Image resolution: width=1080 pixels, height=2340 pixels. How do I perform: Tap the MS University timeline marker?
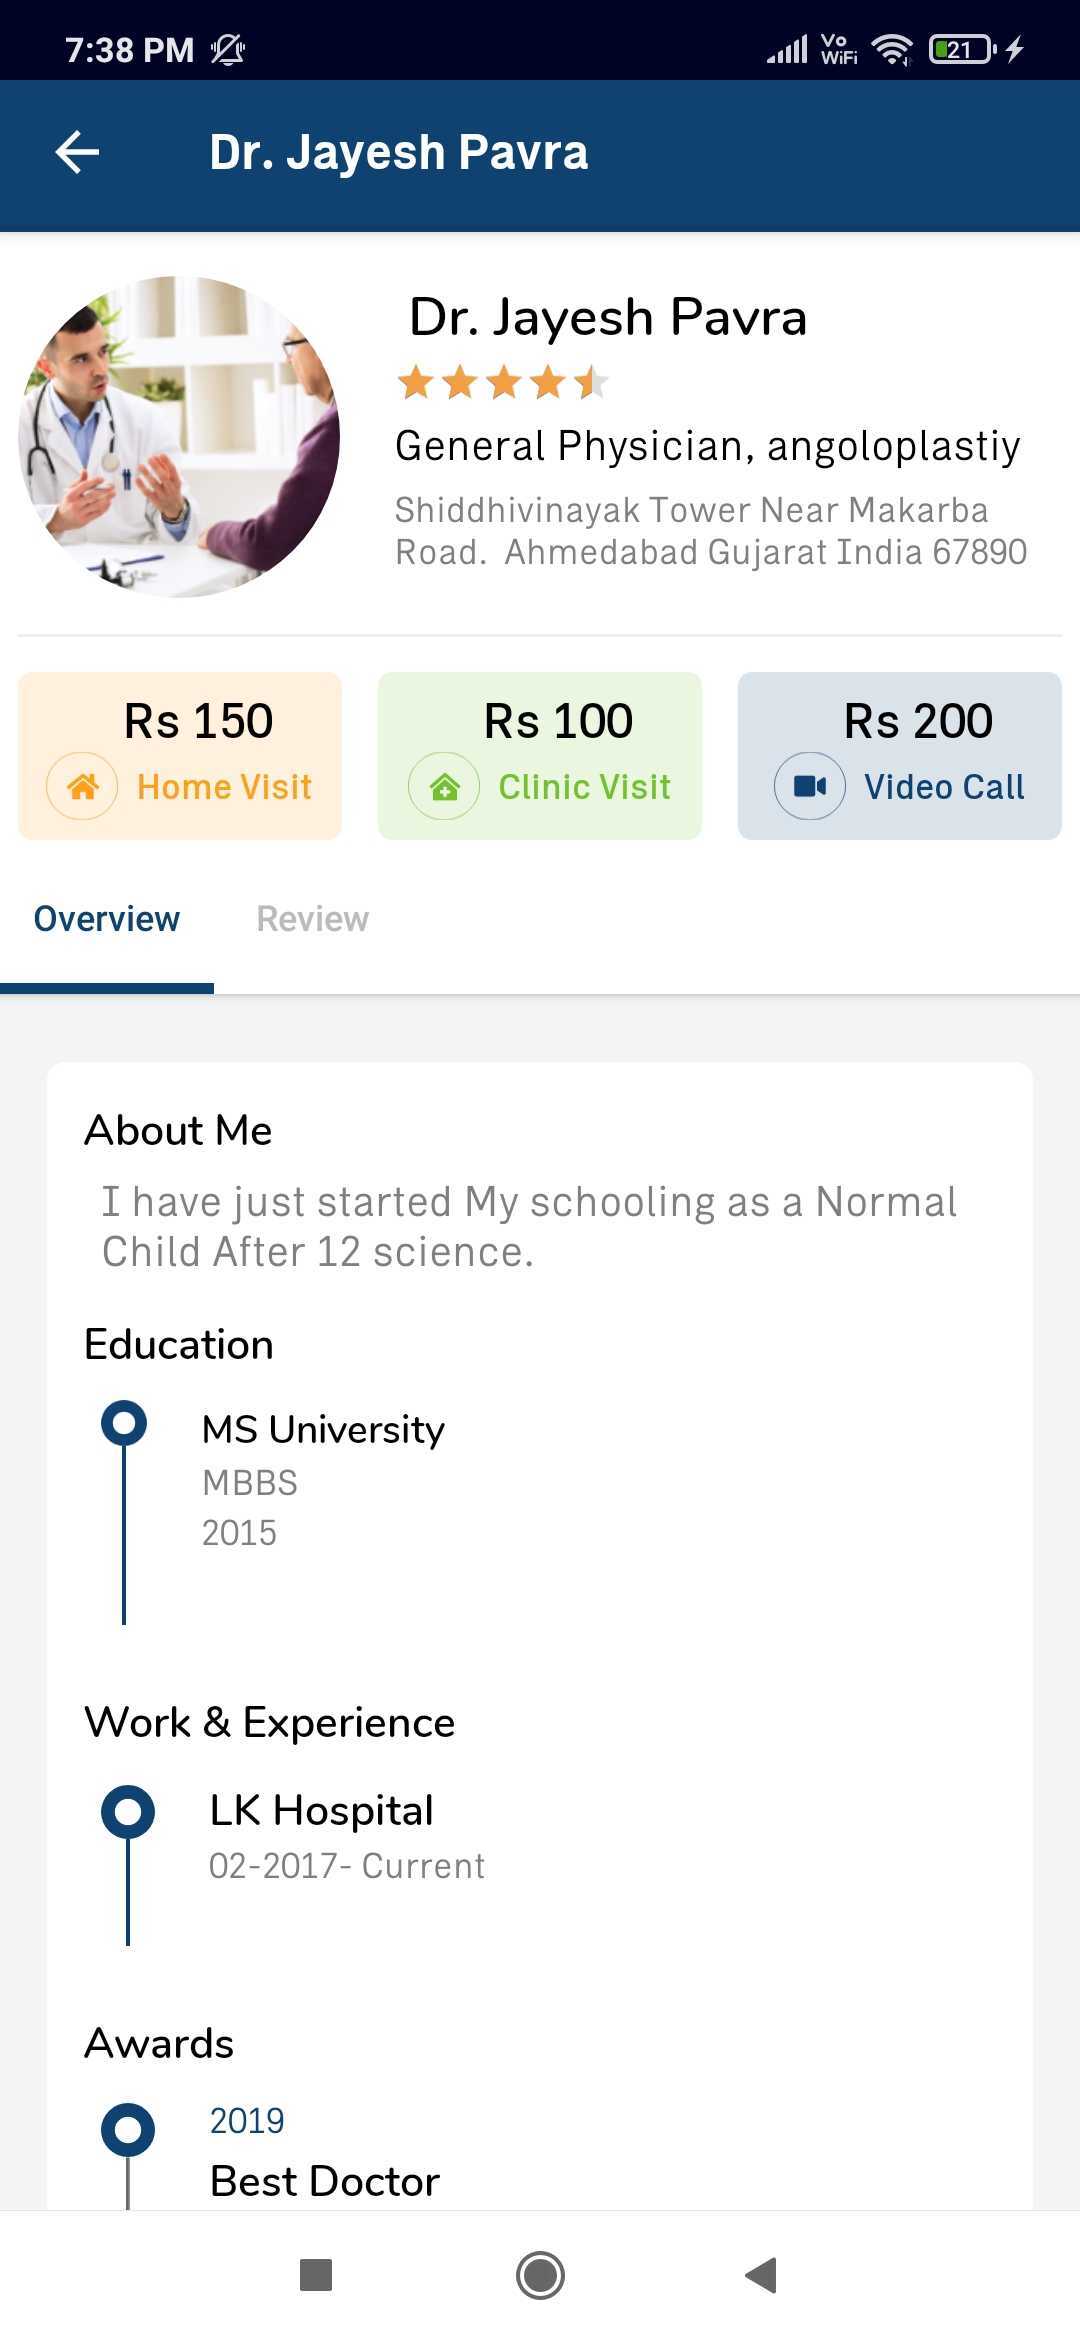(124, 1423)
